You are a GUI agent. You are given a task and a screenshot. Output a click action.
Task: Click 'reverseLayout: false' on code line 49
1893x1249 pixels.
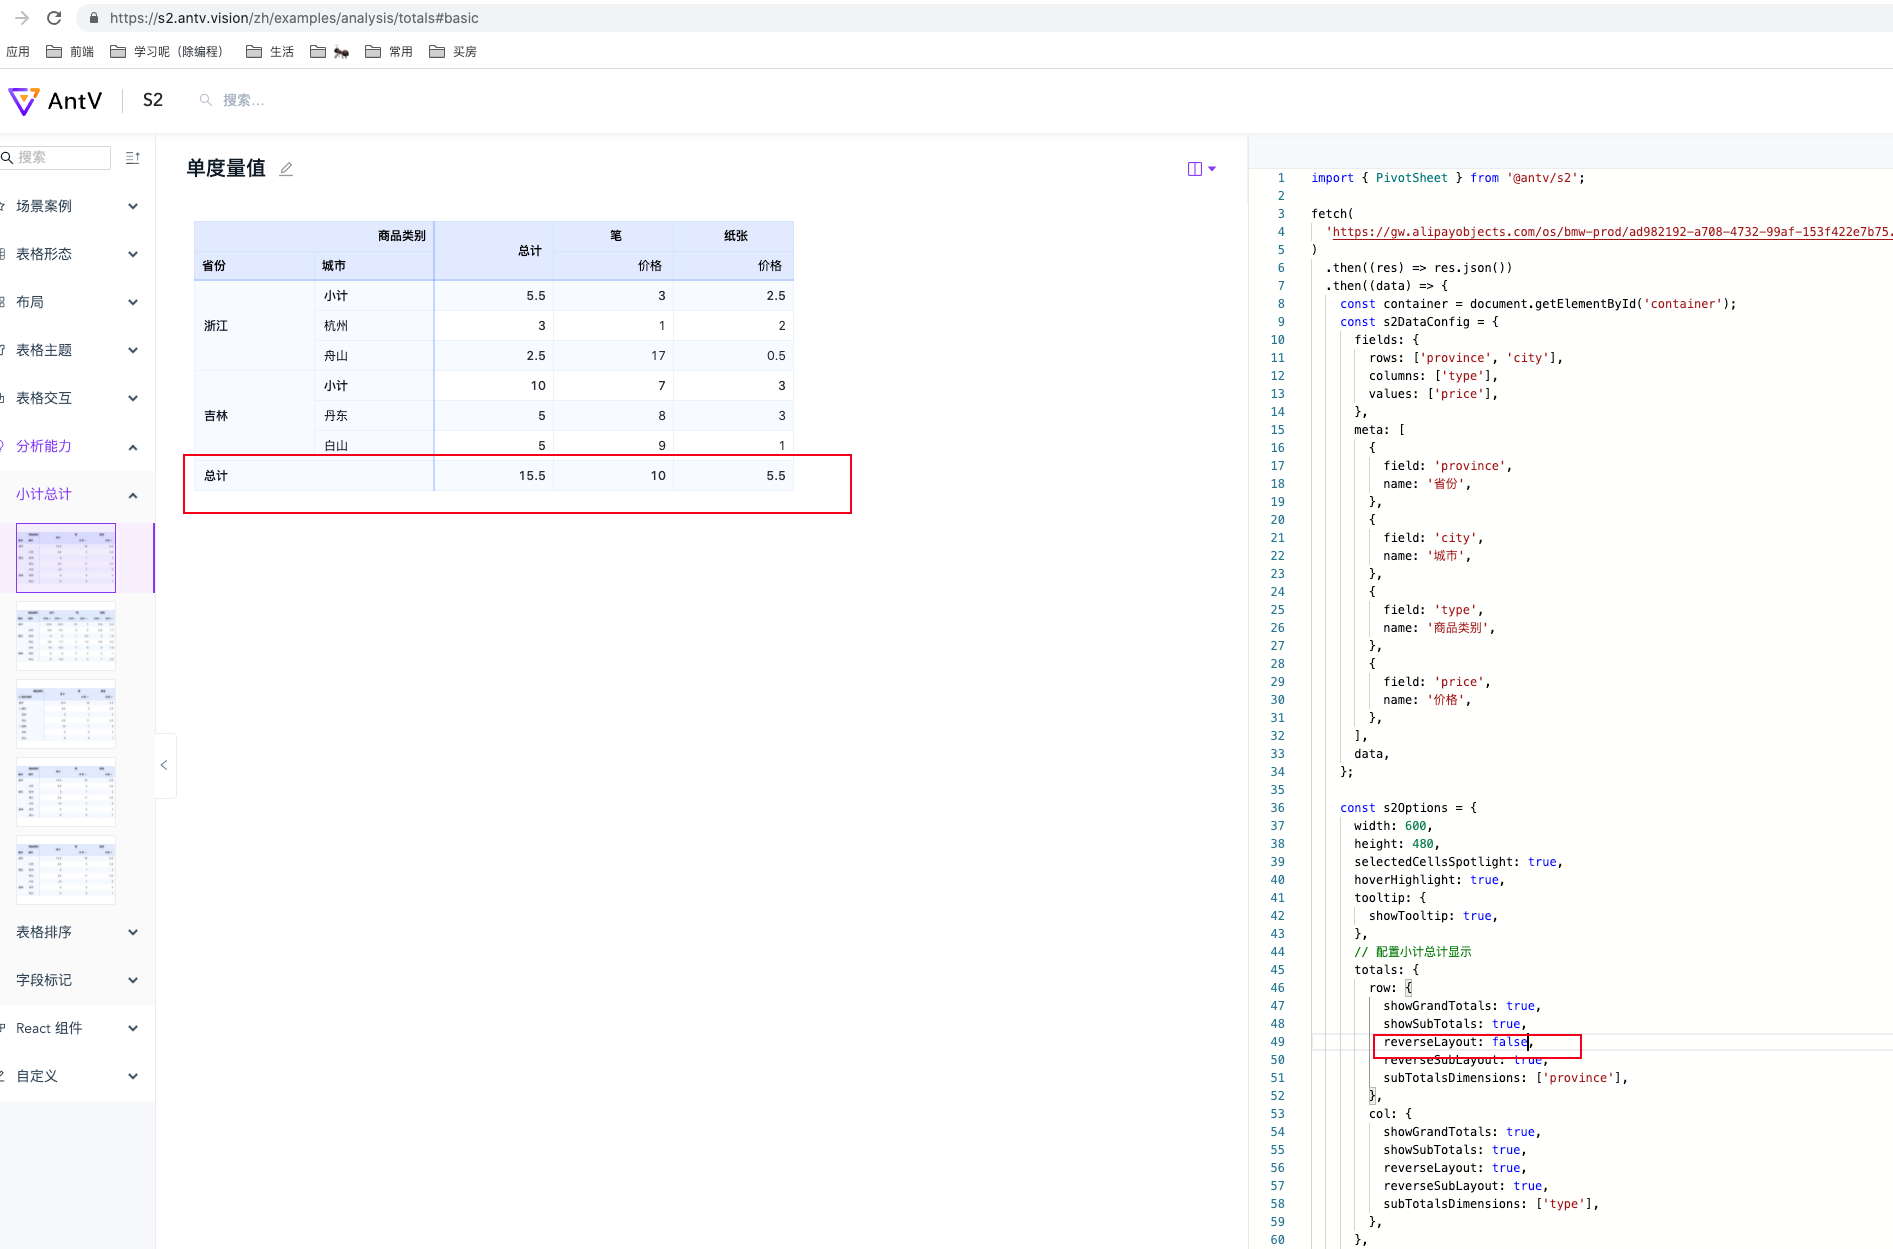tap(1456, 1042)
